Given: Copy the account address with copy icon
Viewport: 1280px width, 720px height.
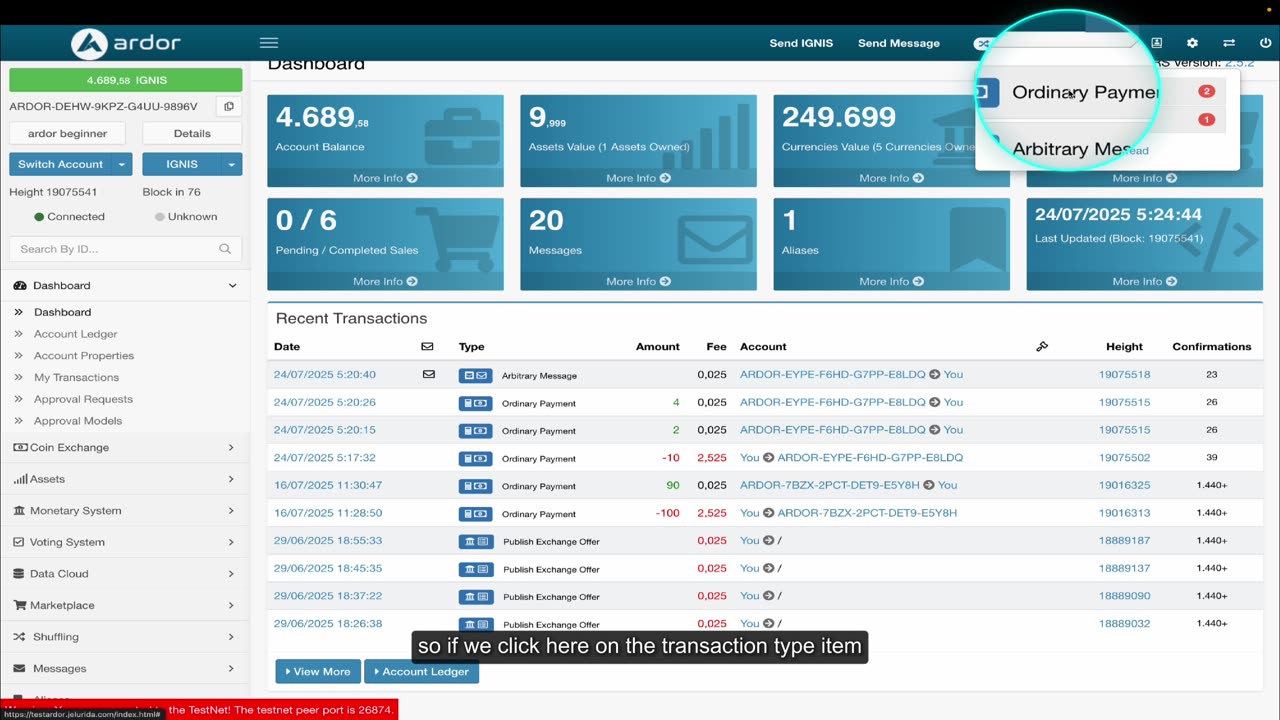Looking at the screenshot, I should 229,106.
